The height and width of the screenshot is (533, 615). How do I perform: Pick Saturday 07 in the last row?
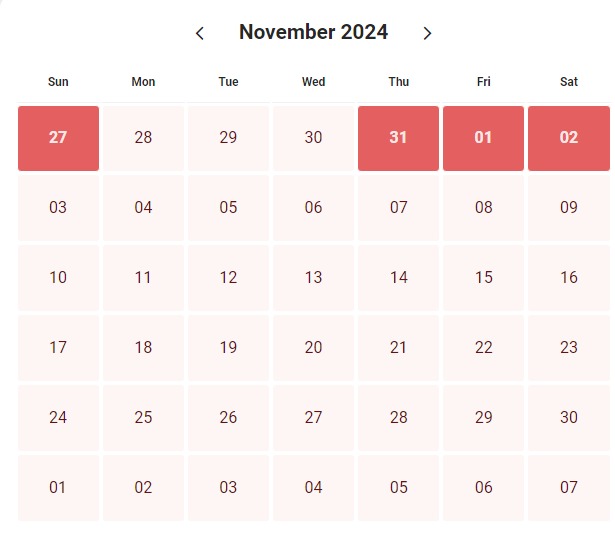pos(569,488)
